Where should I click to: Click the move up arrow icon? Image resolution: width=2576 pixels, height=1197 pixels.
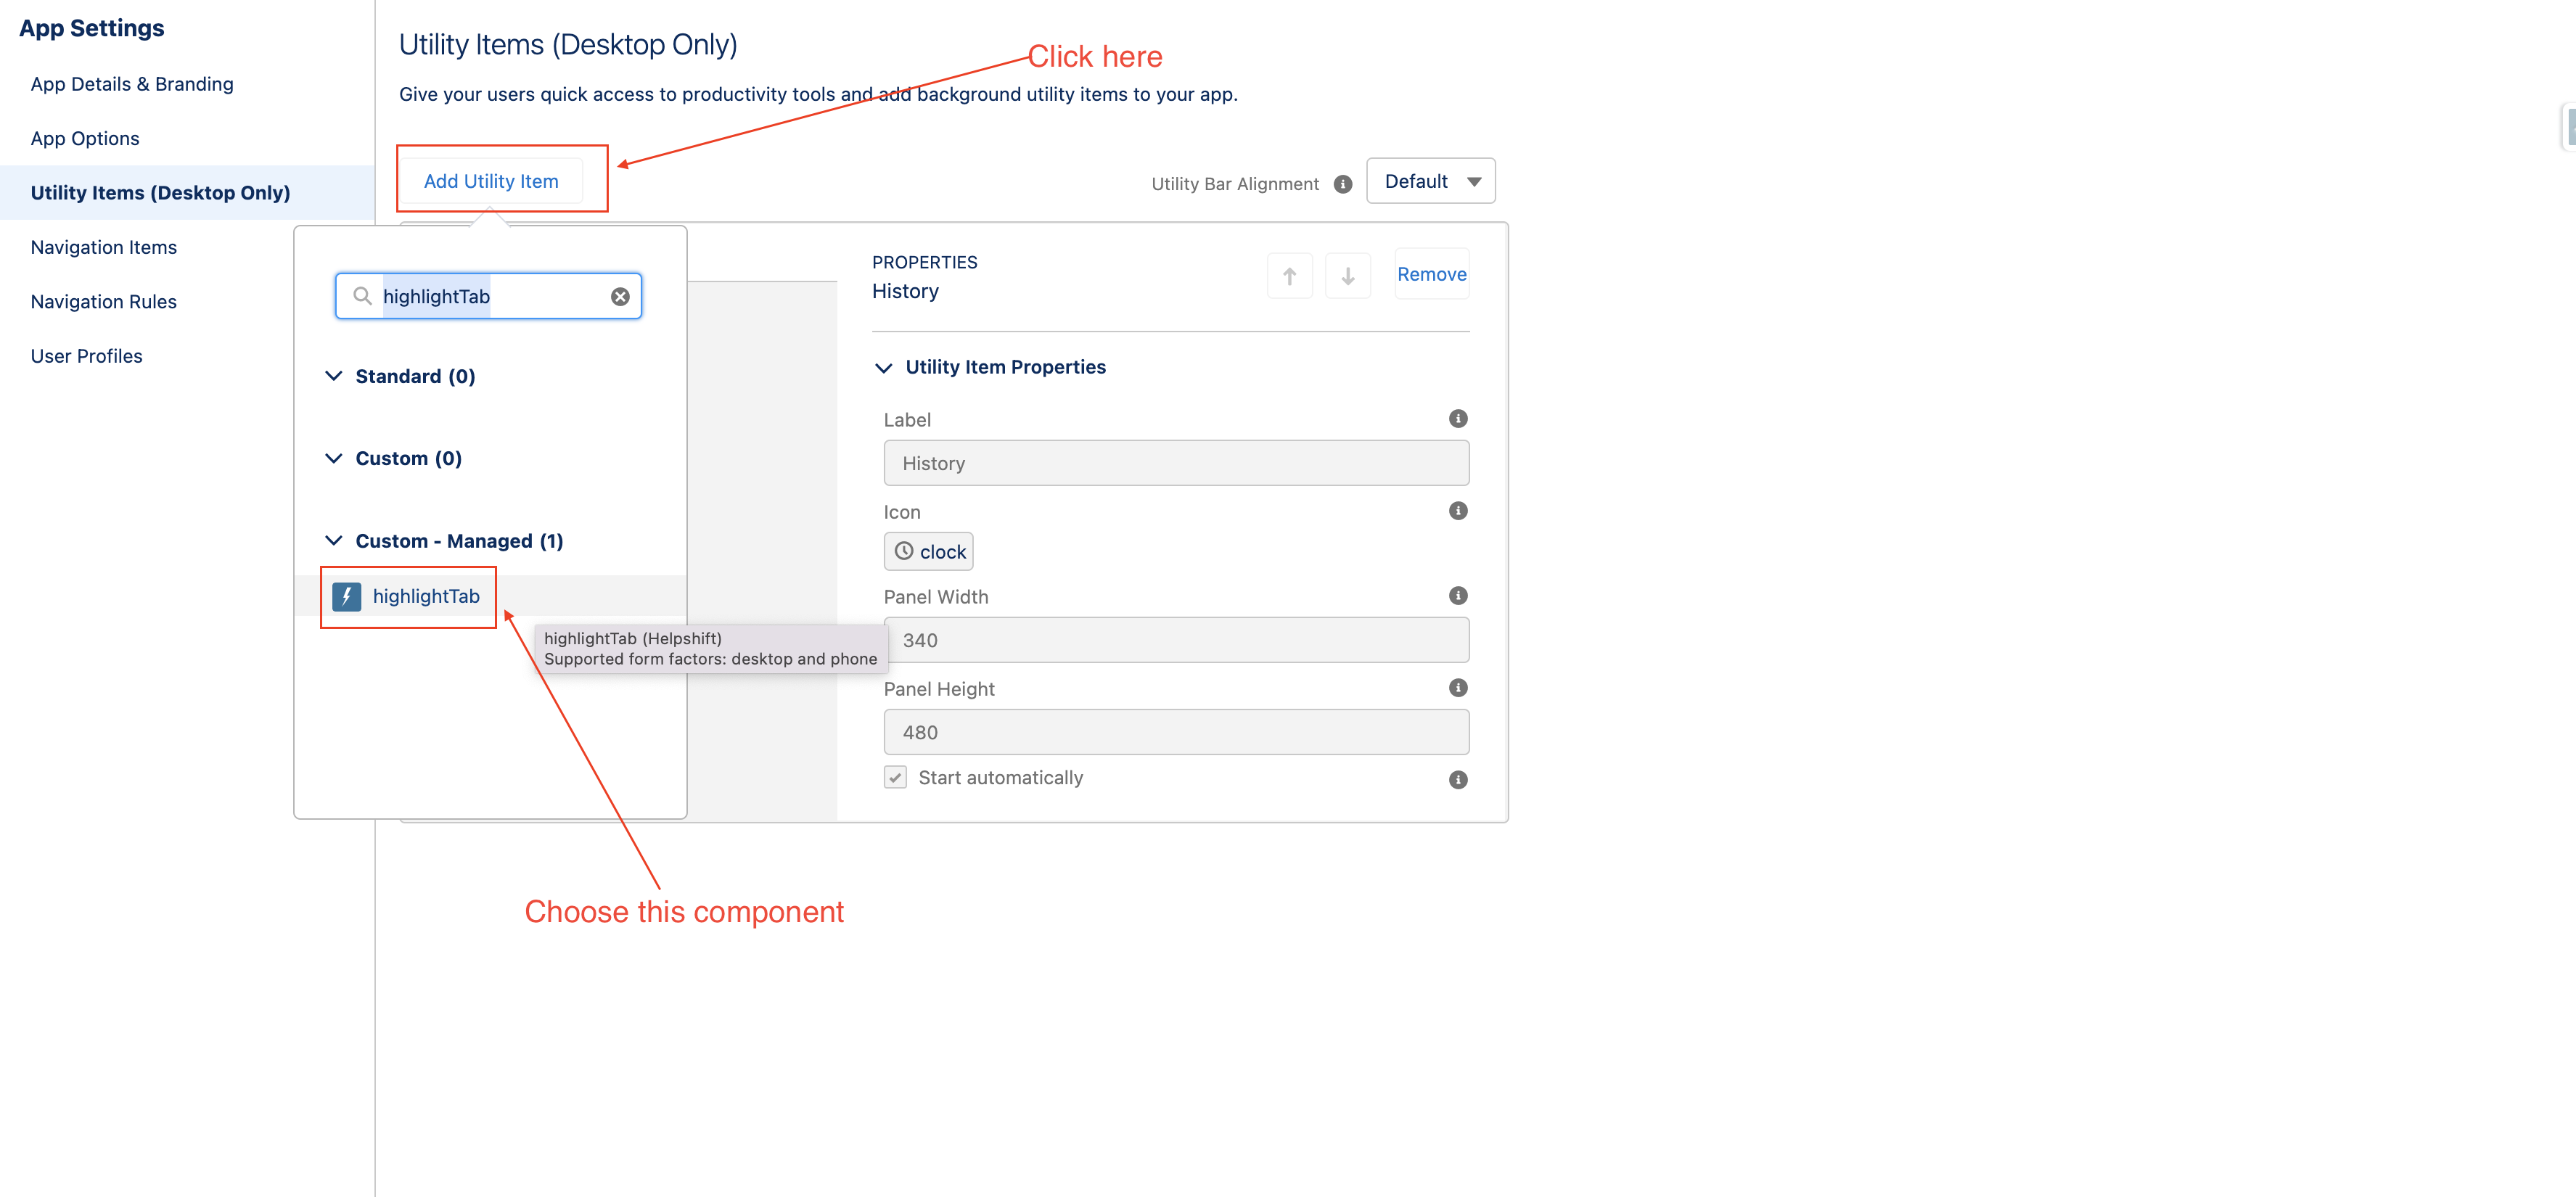[1289, 275]
